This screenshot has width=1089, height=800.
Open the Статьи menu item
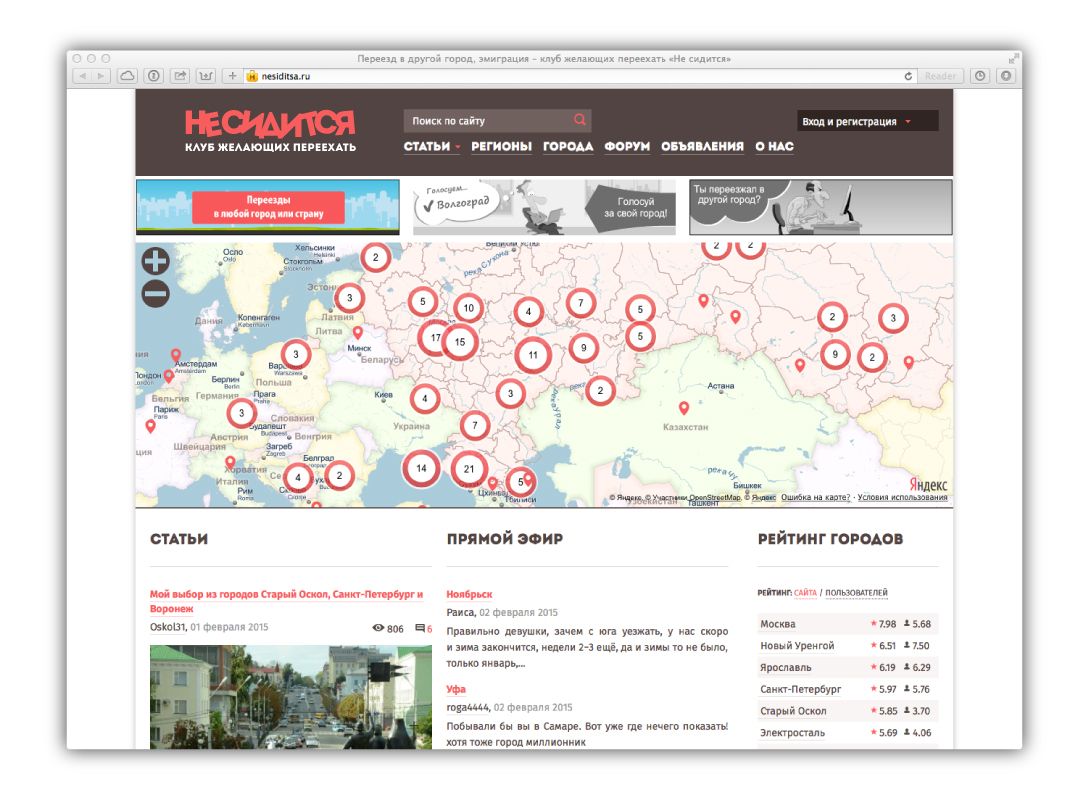427,147
